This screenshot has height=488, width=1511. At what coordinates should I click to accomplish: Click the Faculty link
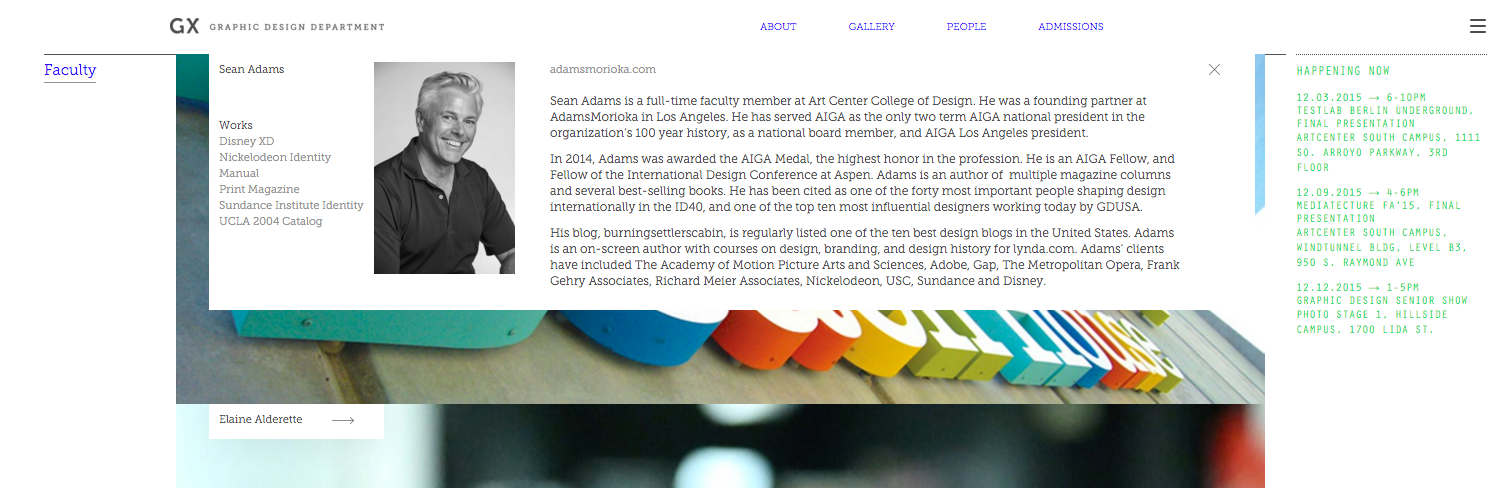(x=70, y=70)
